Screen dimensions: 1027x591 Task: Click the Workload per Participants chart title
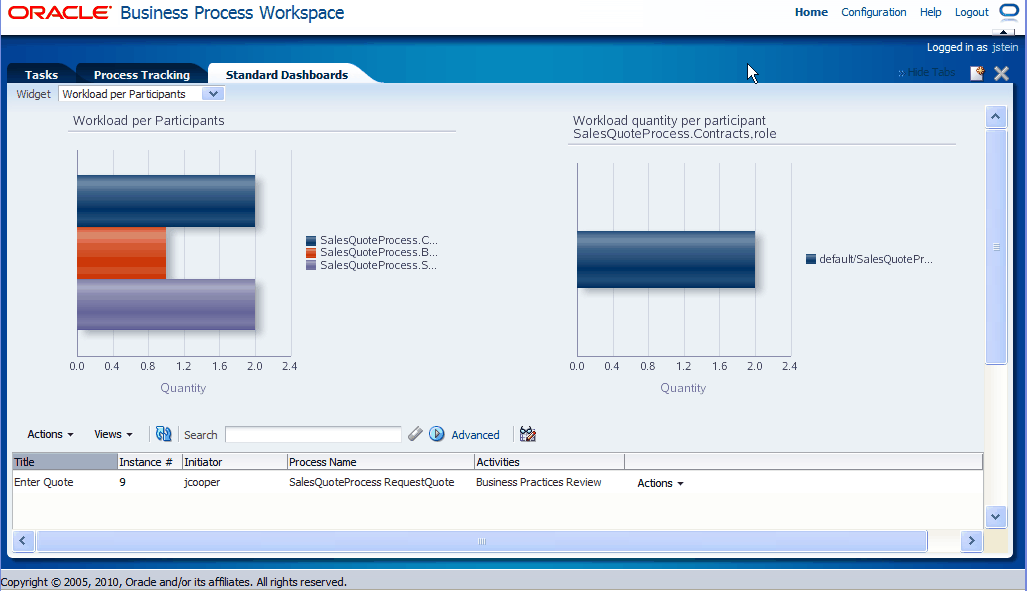coord(149,121)
